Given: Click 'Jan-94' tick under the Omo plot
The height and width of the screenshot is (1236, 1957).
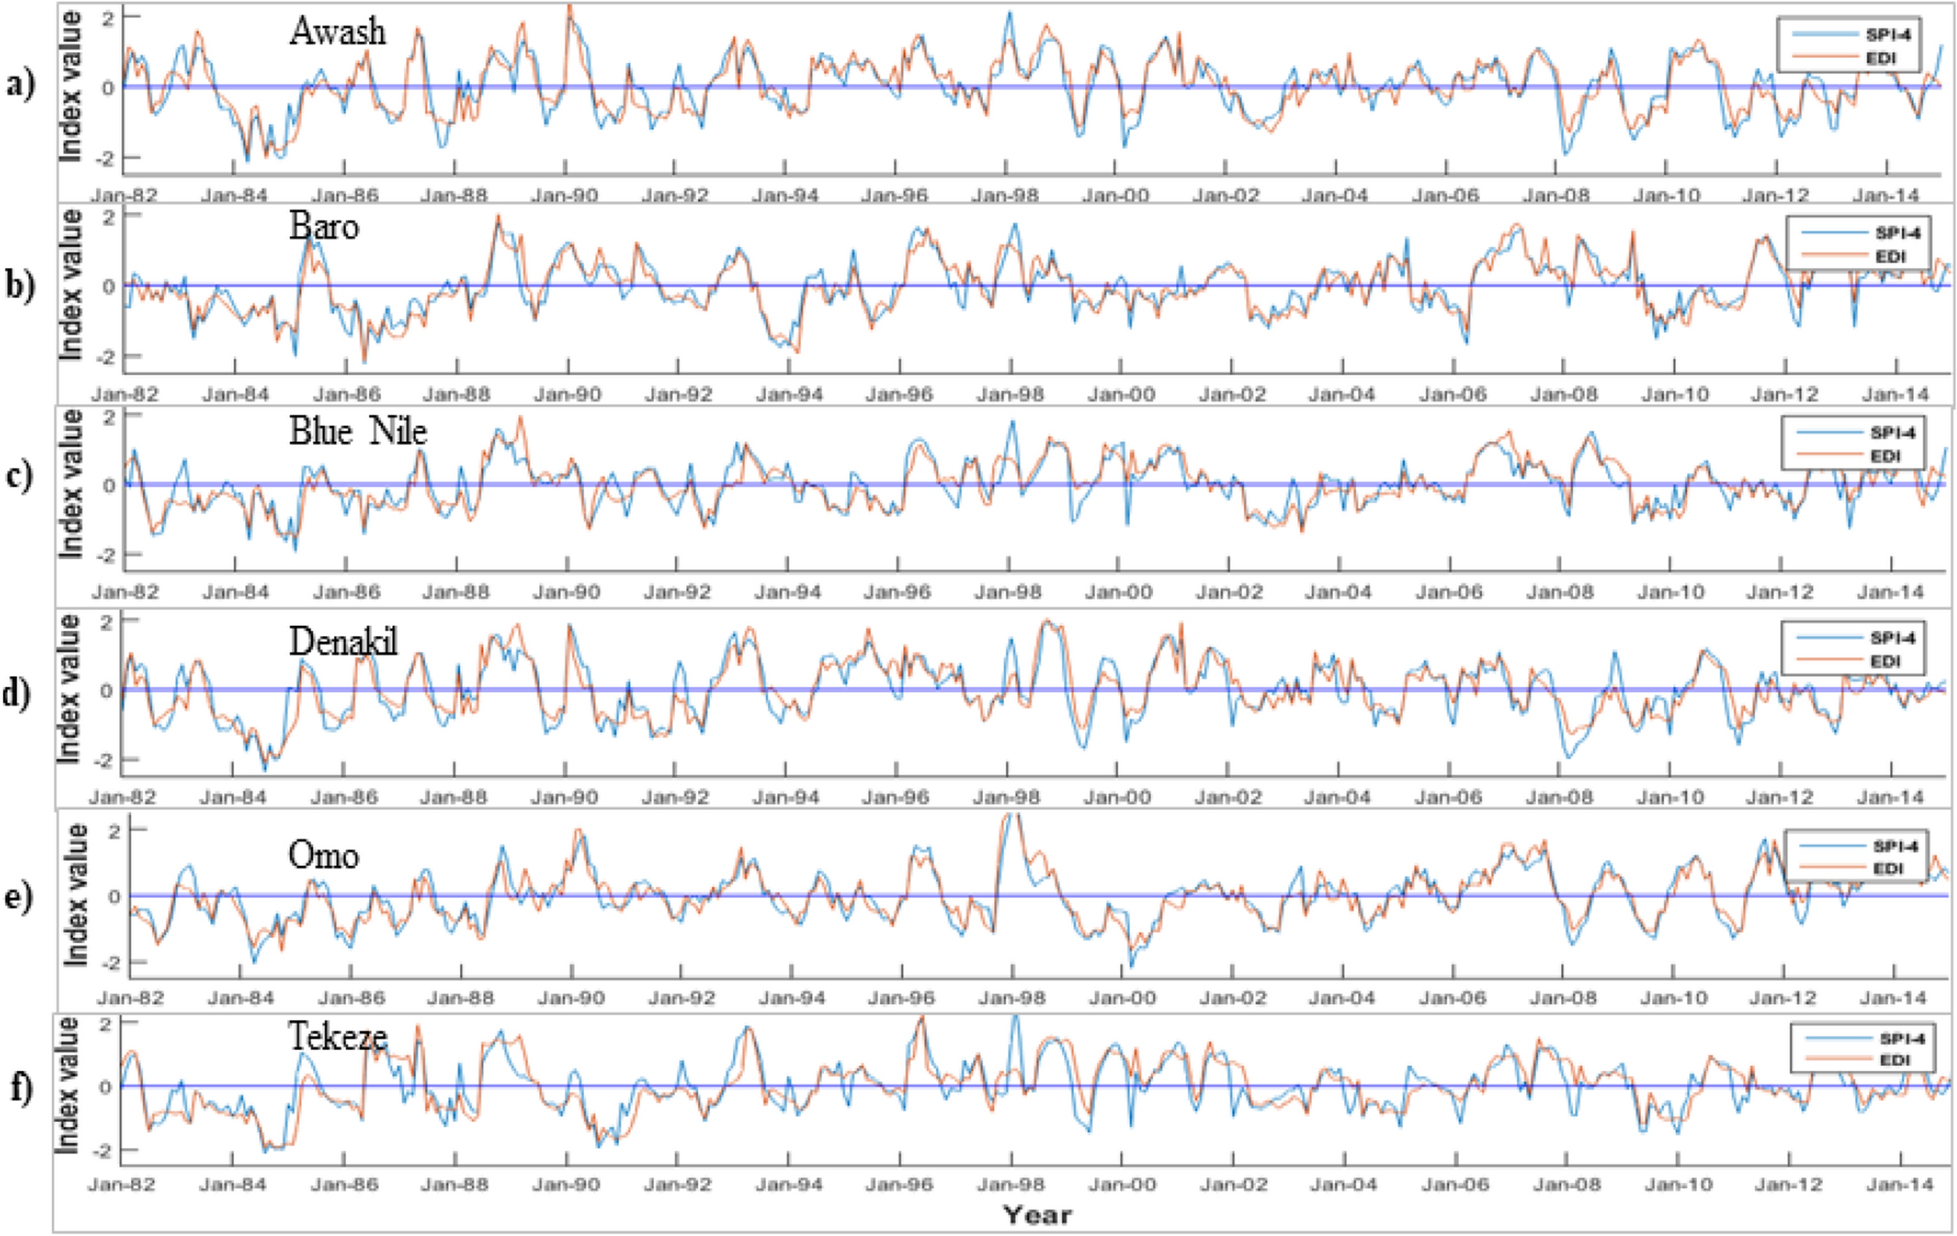Looking at the screenshot, I should point(792,997).
